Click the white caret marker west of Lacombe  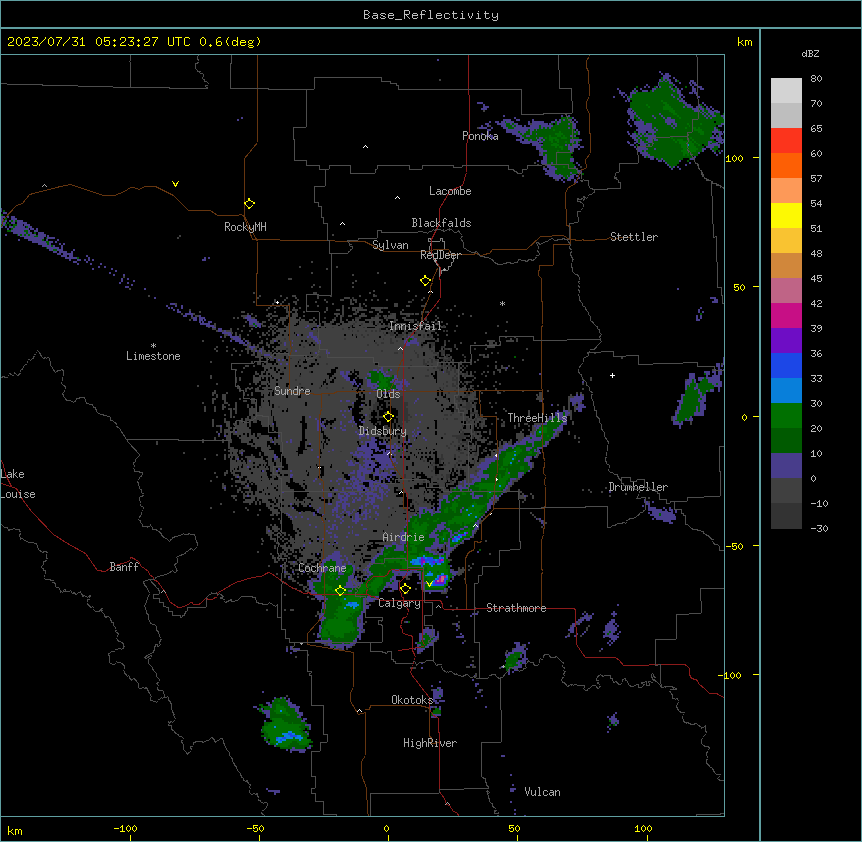coord(397,197)
